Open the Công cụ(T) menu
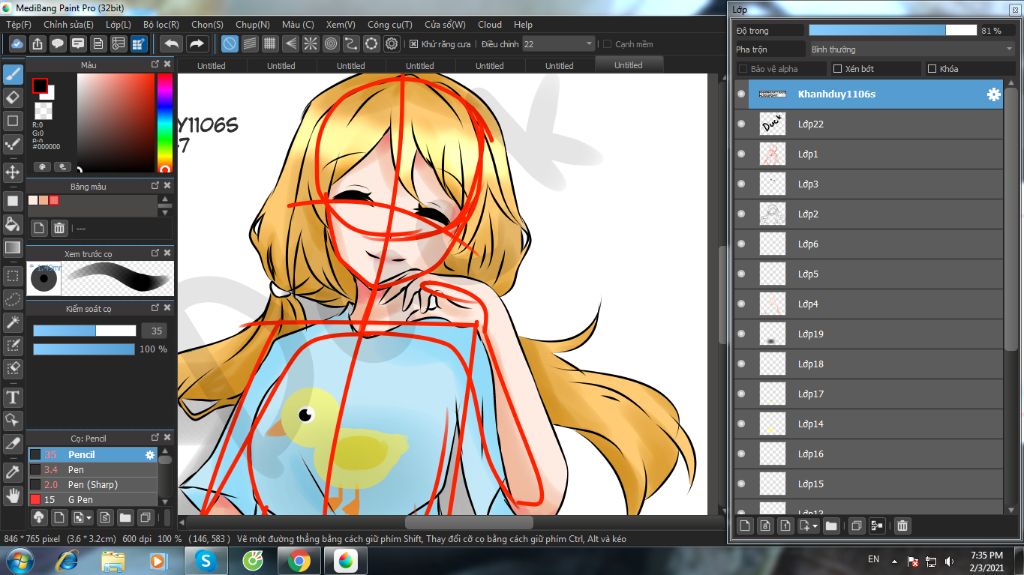 389,25
